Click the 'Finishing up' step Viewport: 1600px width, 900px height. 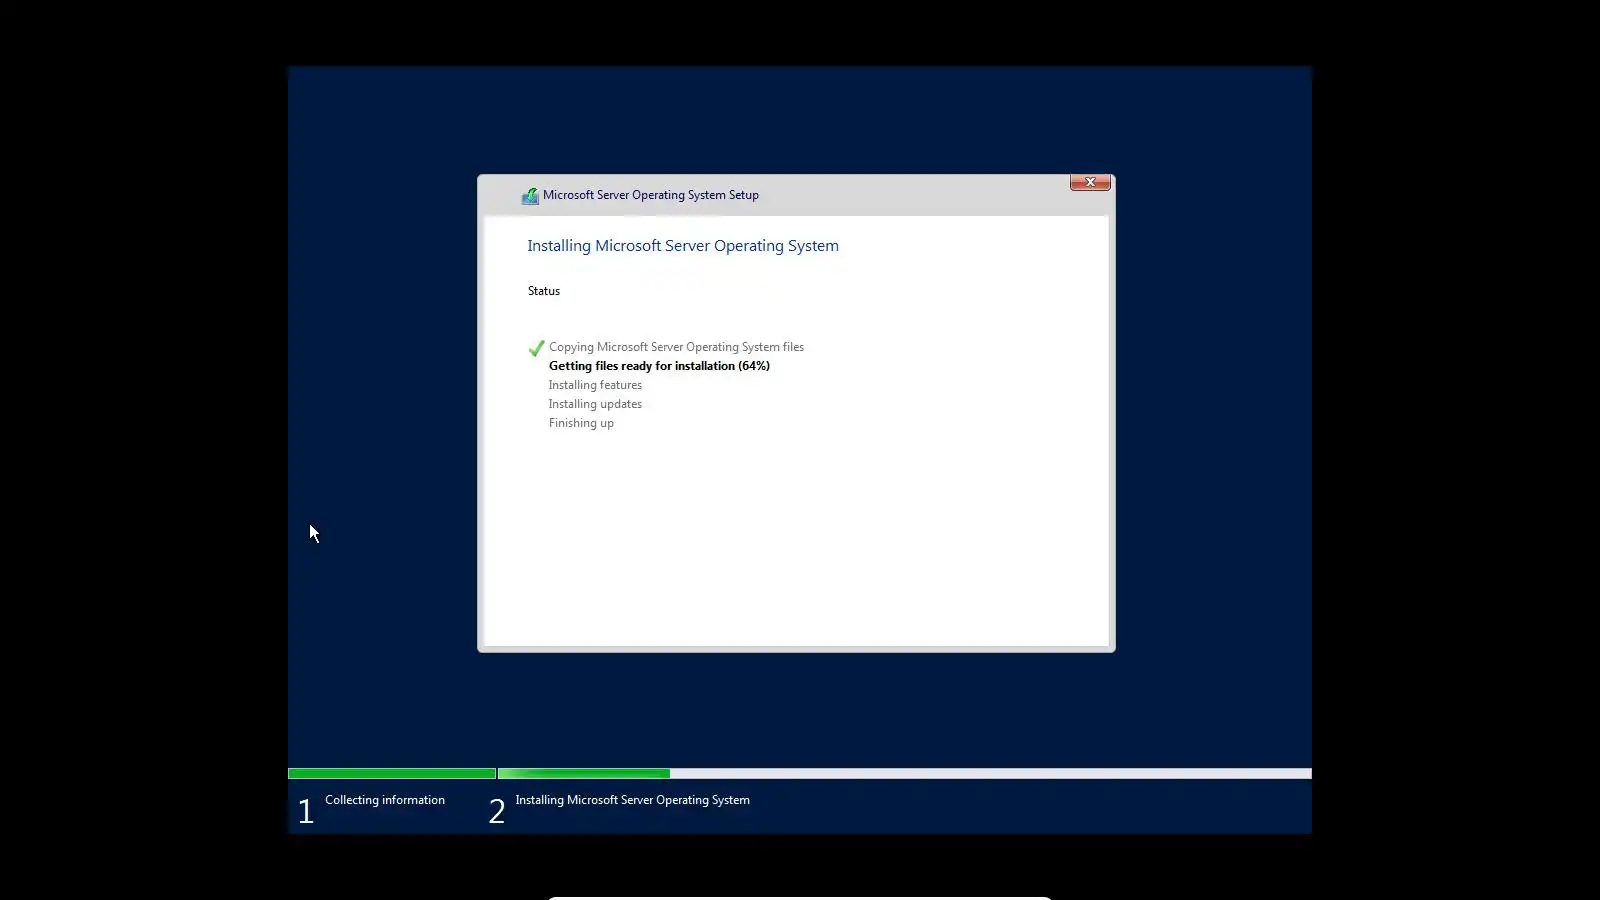(x=581, y=423)
